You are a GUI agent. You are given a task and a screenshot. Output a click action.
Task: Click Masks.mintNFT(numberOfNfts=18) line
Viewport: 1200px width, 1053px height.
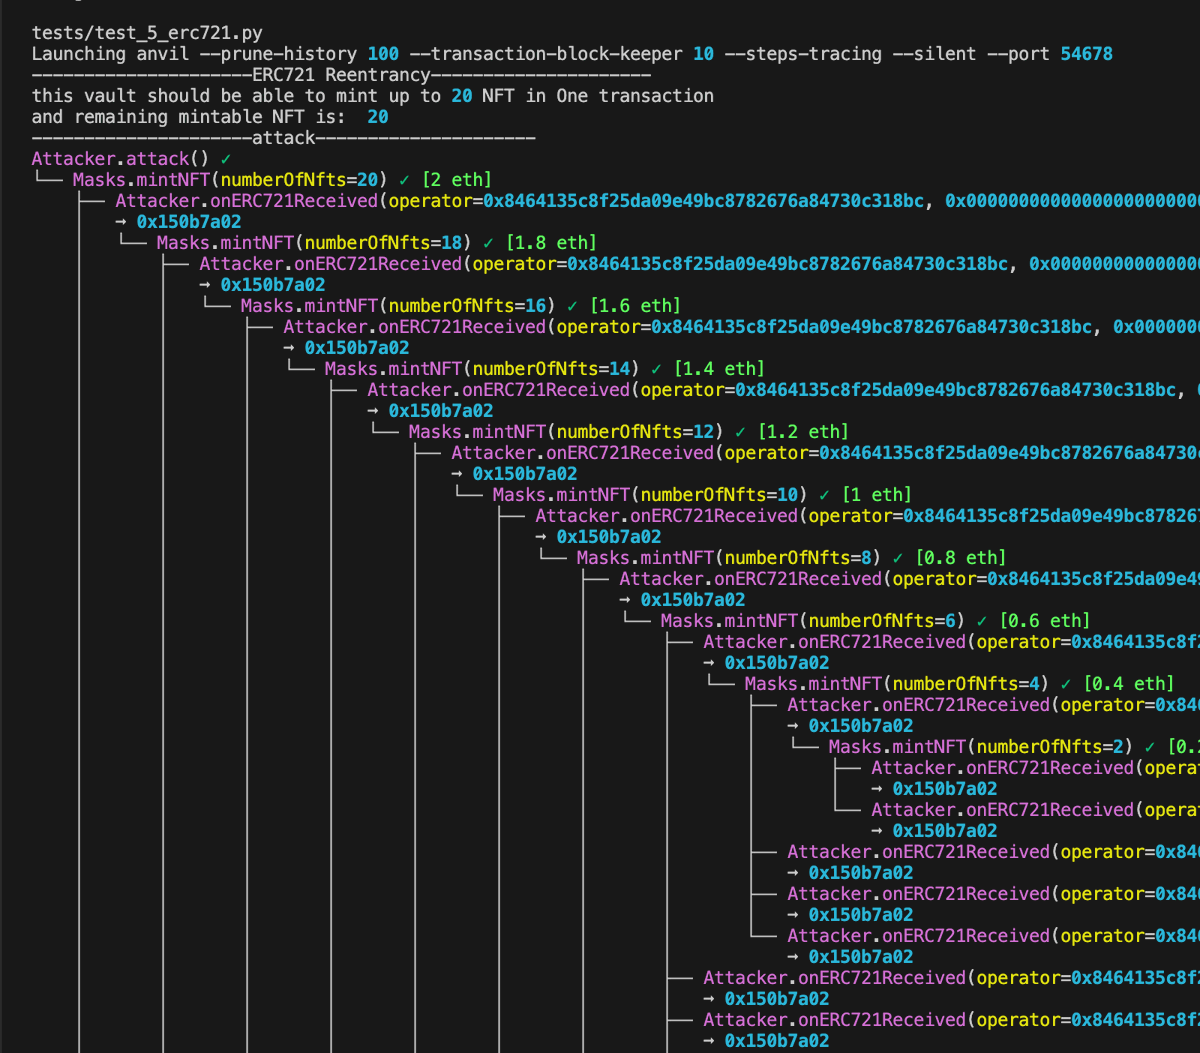pyautogui.click(x=376, y=243)
